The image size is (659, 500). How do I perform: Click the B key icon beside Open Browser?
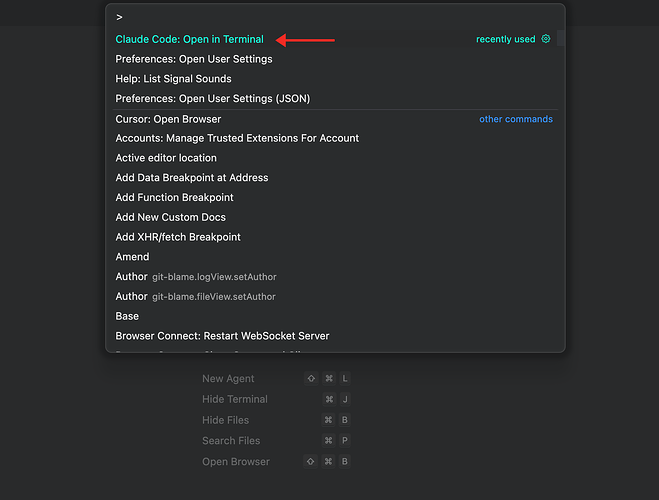point(345,461)
